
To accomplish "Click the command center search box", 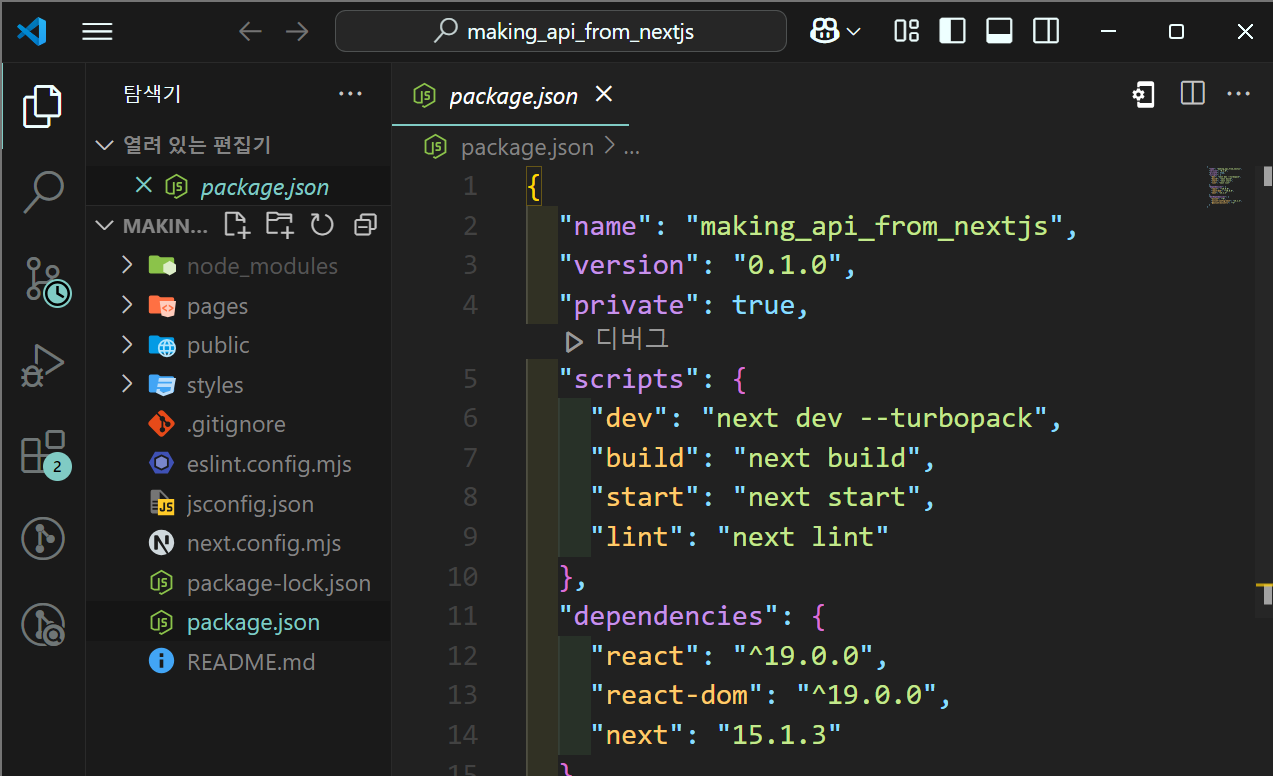I will pyautogui.click(x=560, y=32).
